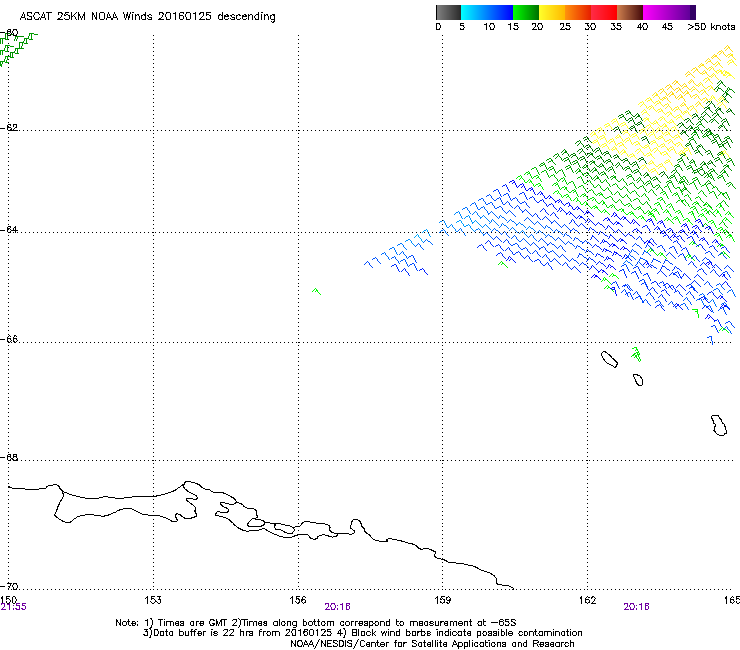
Task: Click the cyan 5-10 knots legend color
Action: click(x=474, y=12)
